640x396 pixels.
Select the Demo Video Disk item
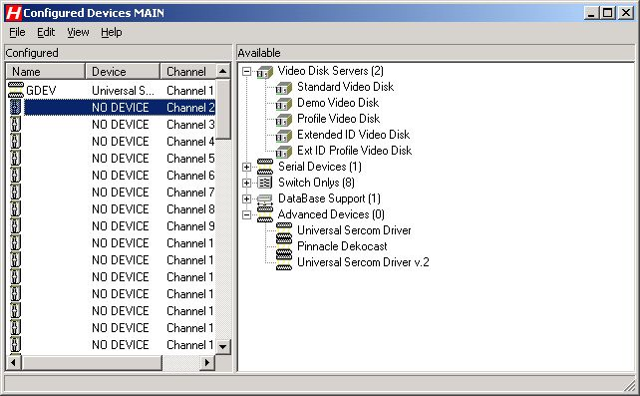pyautogui.click(x=338, y=103)
